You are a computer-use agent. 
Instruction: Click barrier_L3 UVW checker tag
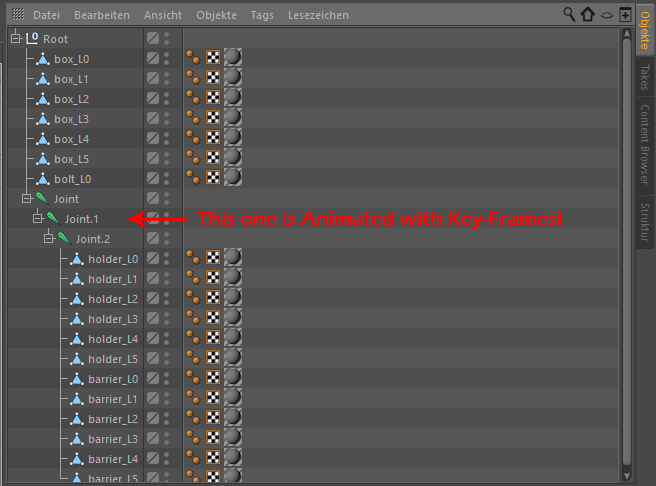[213, 437]
